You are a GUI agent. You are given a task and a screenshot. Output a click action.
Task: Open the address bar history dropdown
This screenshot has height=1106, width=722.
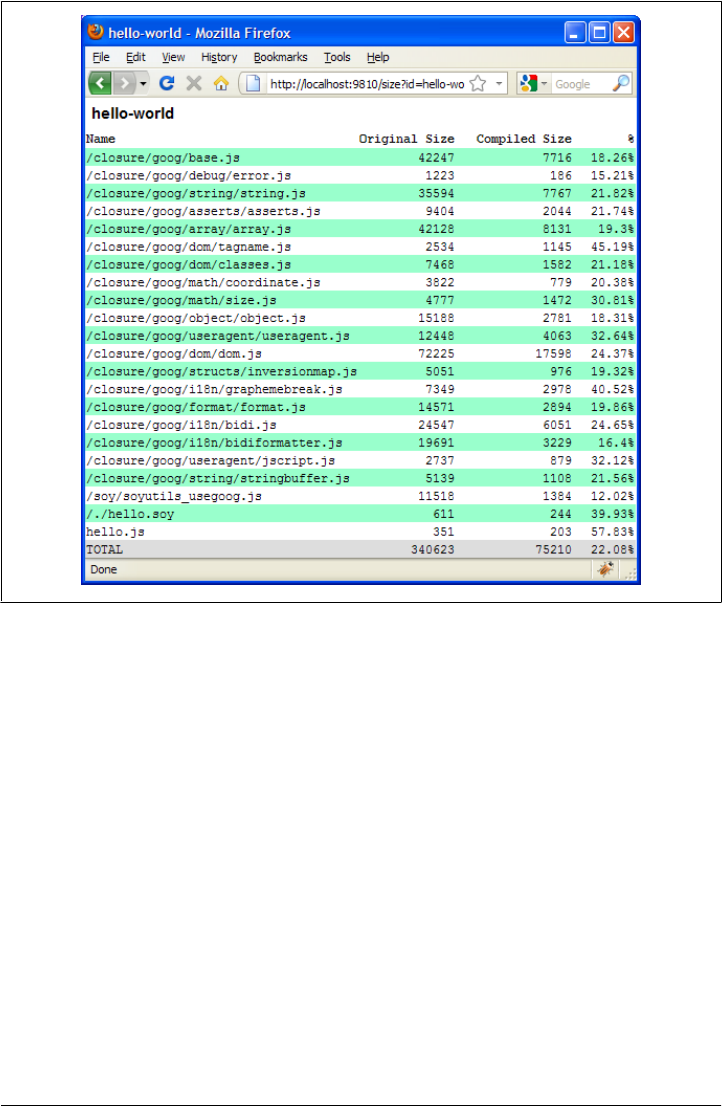tap(498, 83)
